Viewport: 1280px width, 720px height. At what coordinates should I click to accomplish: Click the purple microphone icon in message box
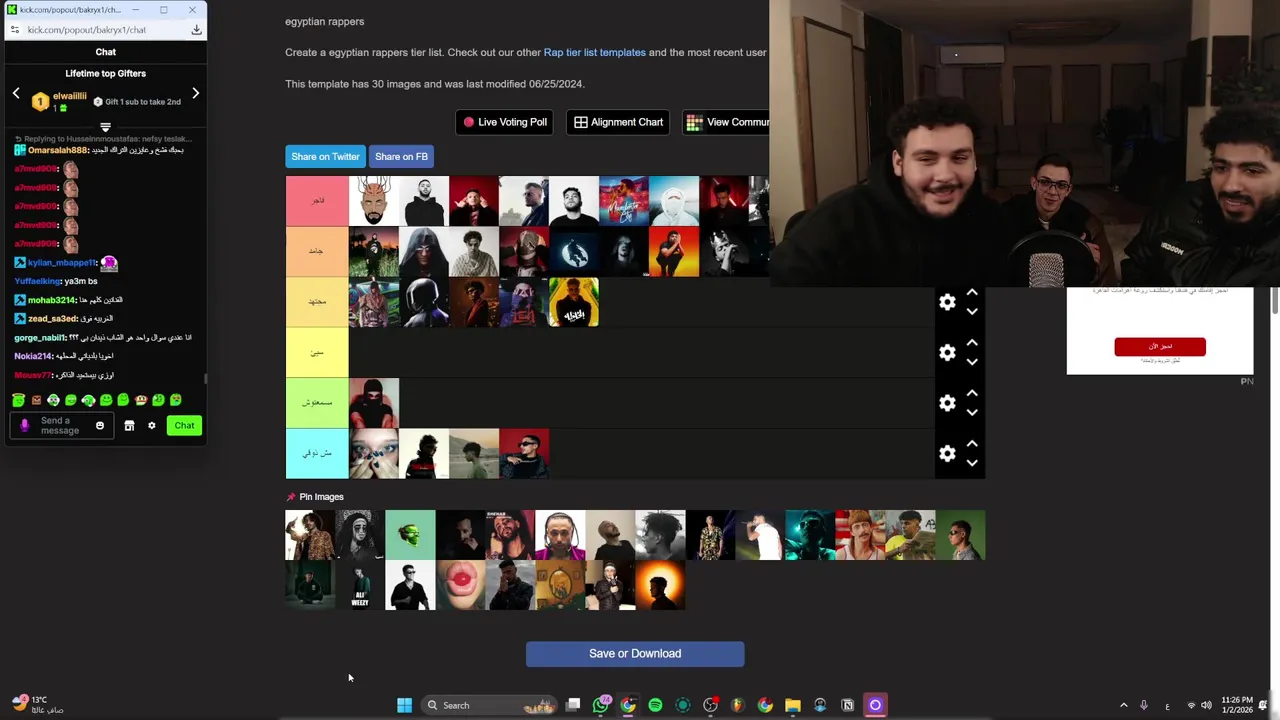pyautogui.click(x=25, y=426)
